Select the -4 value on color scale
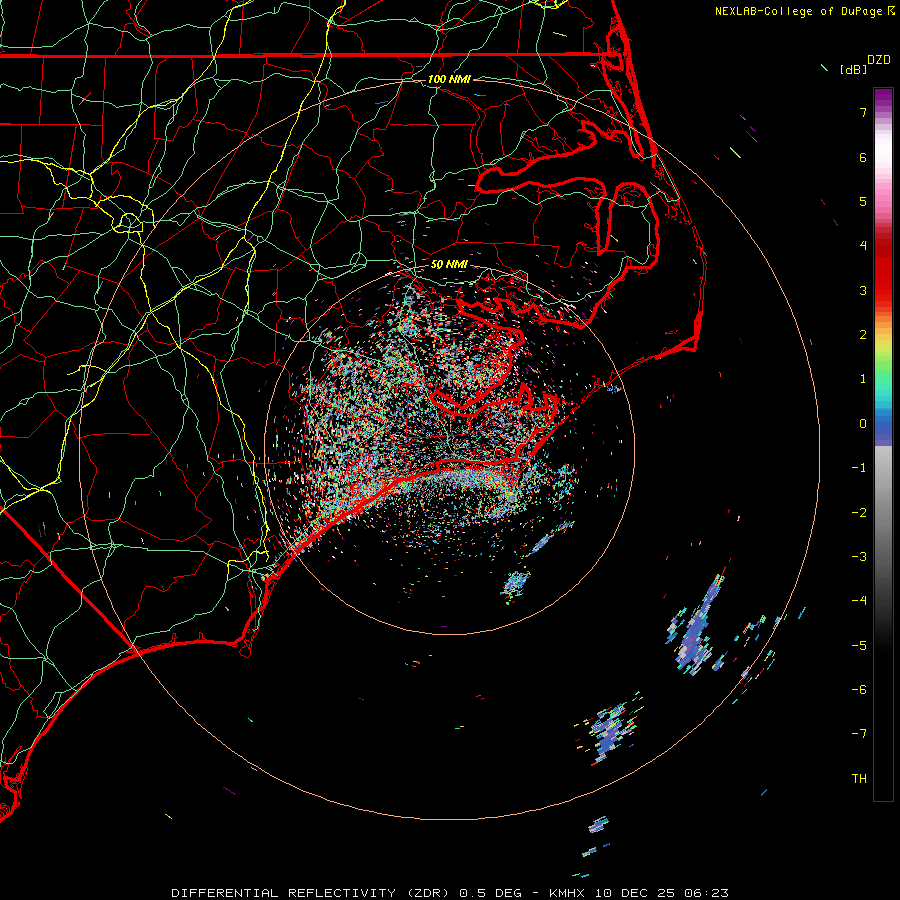This screenshot has width=900, height=900. coord(859,601)
